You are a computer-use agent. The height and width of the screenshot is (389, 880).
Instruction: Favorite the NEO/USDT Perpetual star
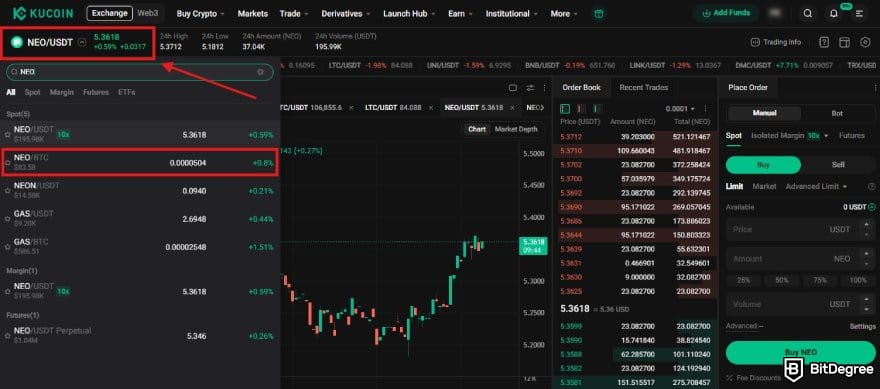click(7, 336)
